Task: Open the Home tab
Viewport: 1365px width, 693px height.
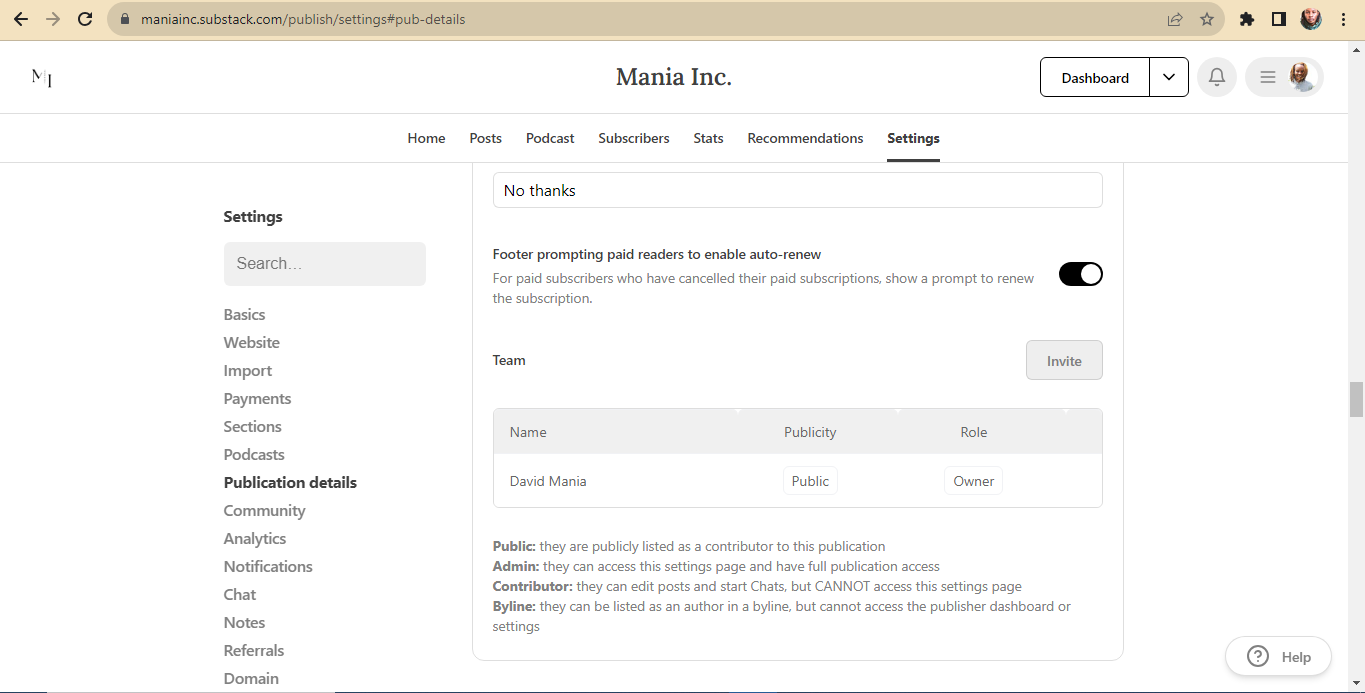Action: (x=426, y=138)
